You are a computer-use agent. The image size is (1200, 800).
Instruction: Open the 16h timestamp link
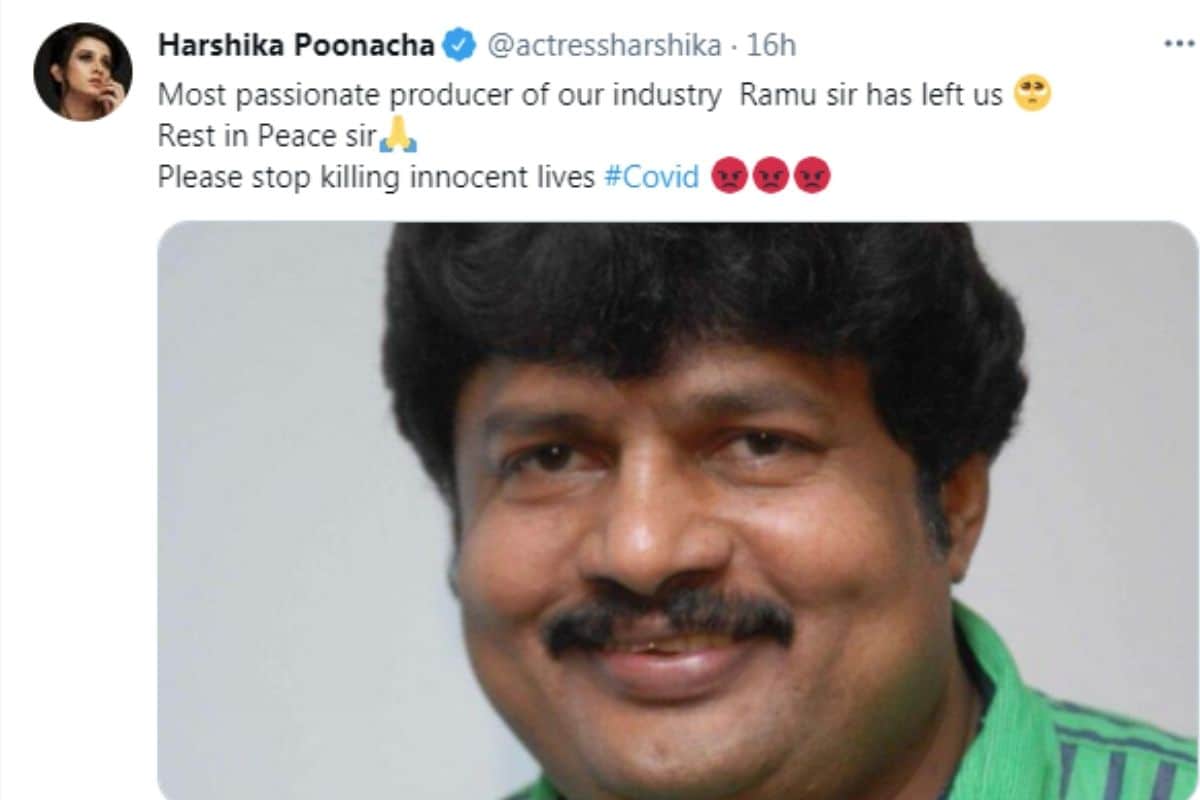(771, 46)
